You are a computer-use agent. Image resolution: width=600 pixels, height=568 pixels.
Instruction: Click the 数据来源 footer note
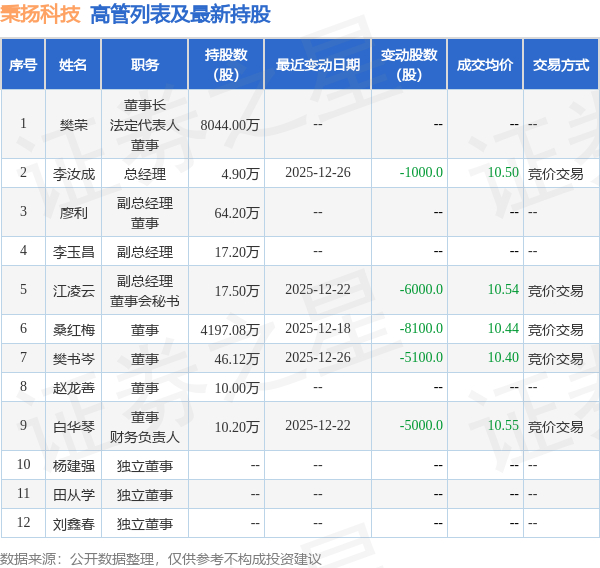[161, 559]
